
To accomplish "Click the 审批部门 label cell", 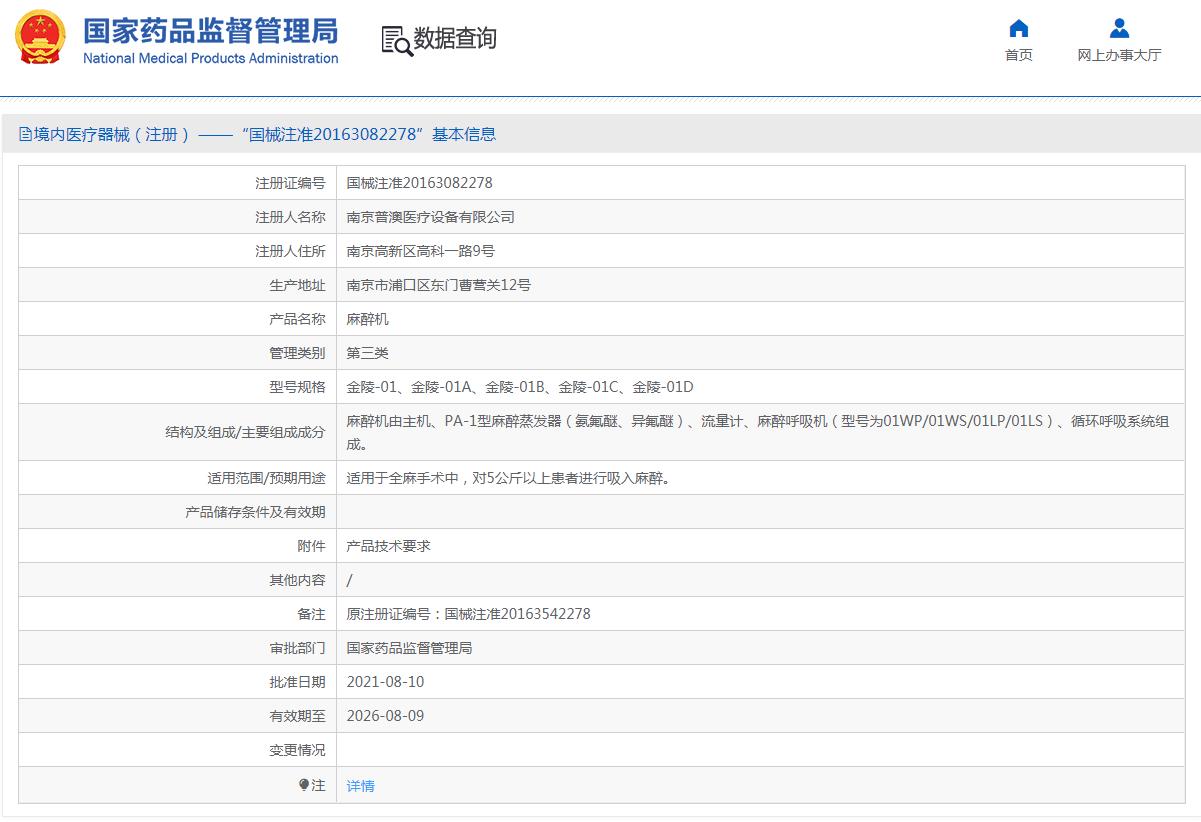I will [x=178, y=648].
